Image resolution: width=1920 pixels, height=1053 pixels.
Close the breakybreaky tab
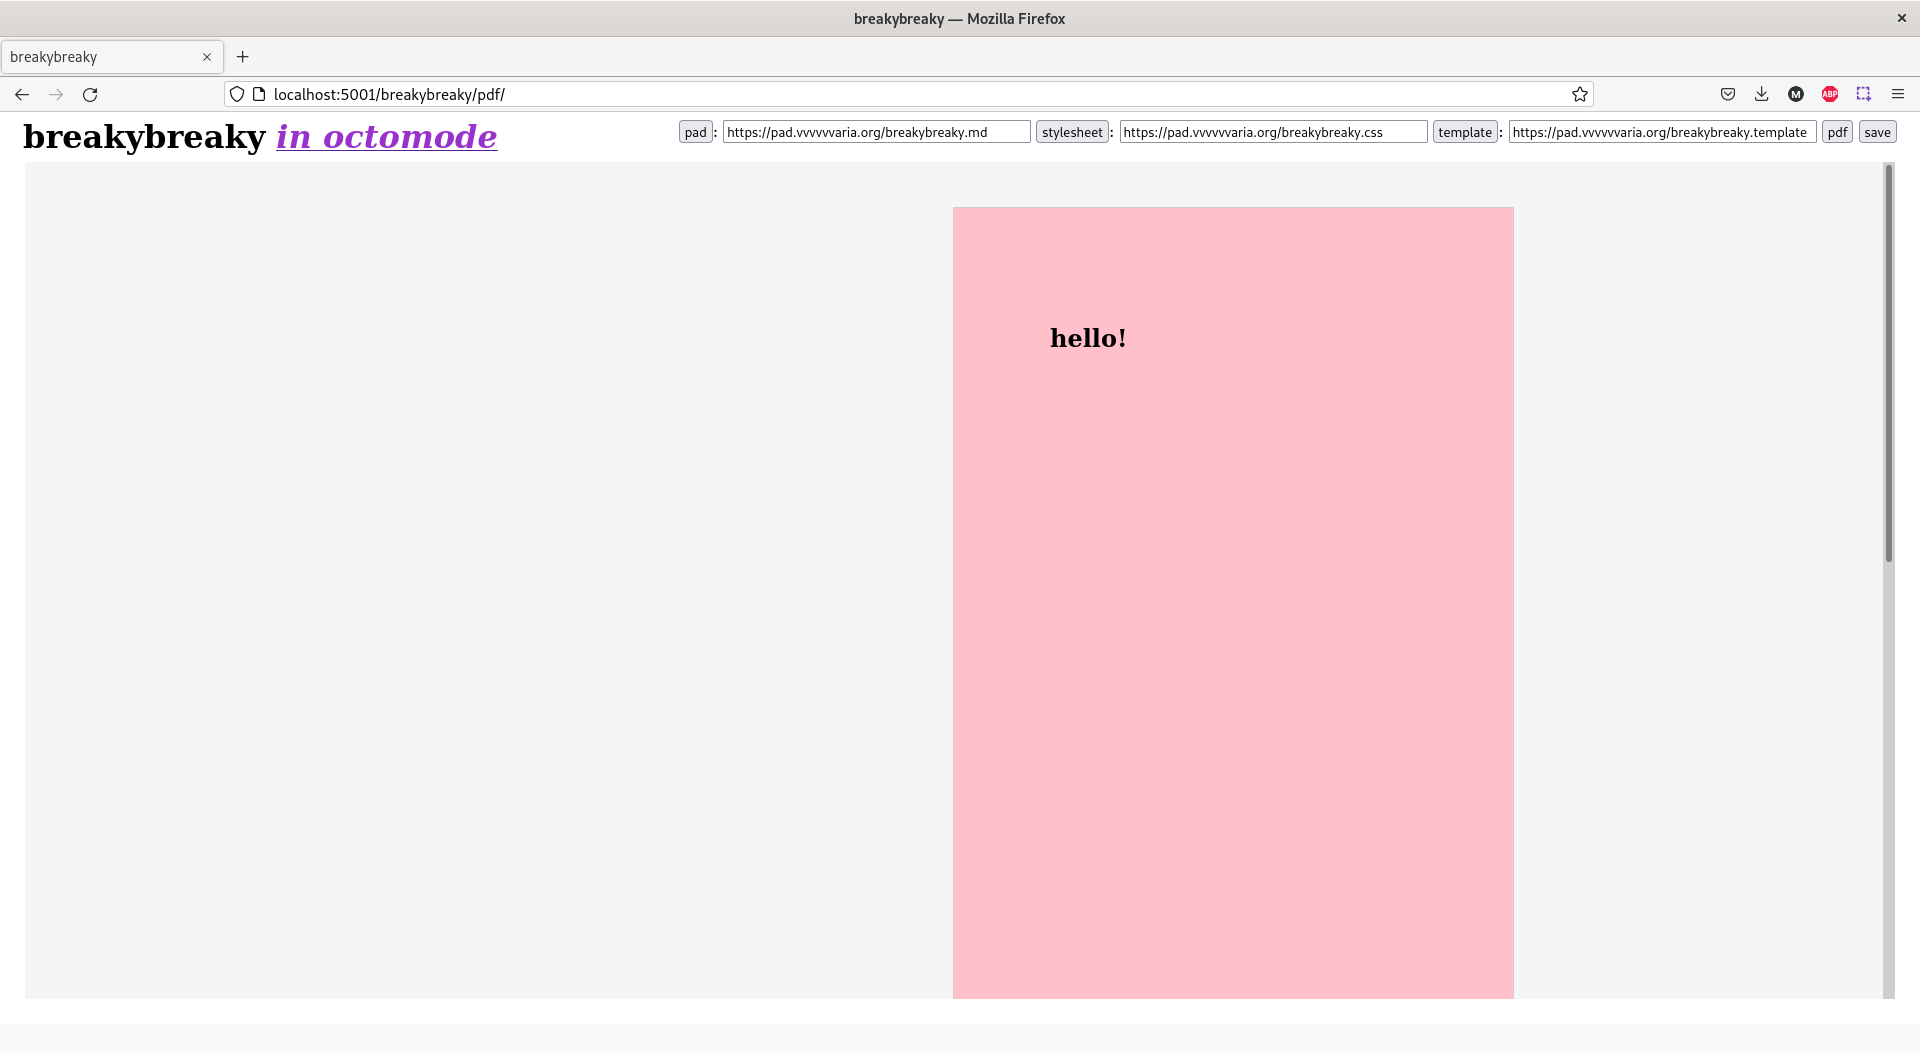pos(207,57)
